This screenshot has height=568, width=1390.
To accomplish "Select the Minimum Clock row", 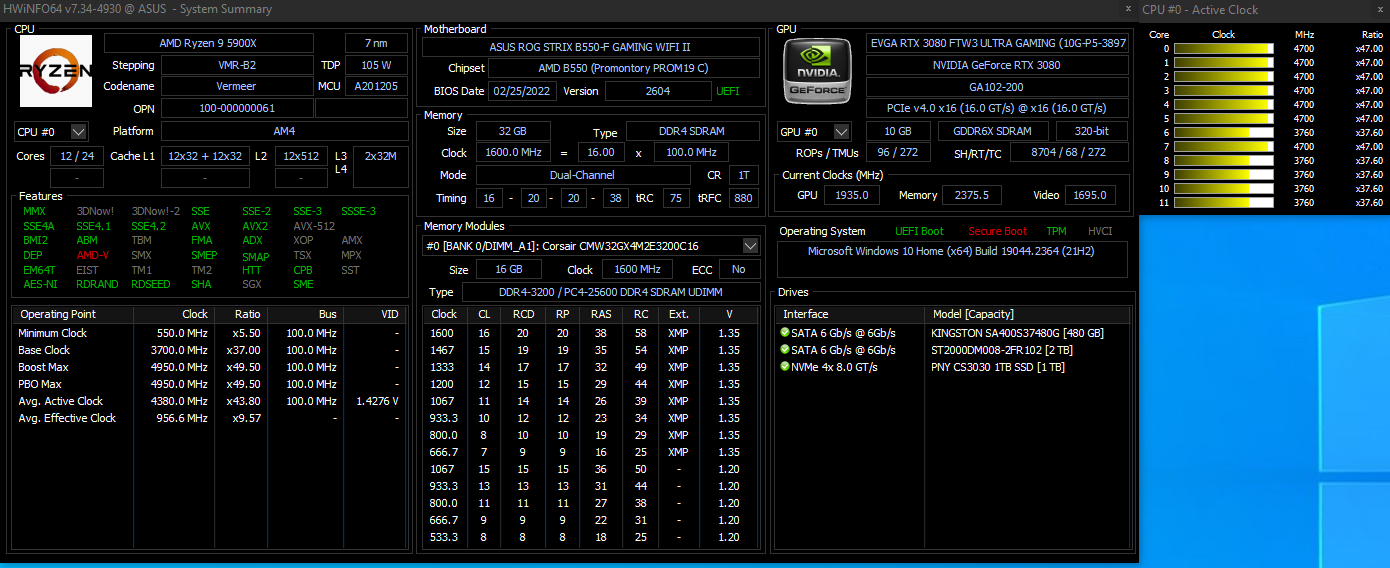I will pos(210,333).
